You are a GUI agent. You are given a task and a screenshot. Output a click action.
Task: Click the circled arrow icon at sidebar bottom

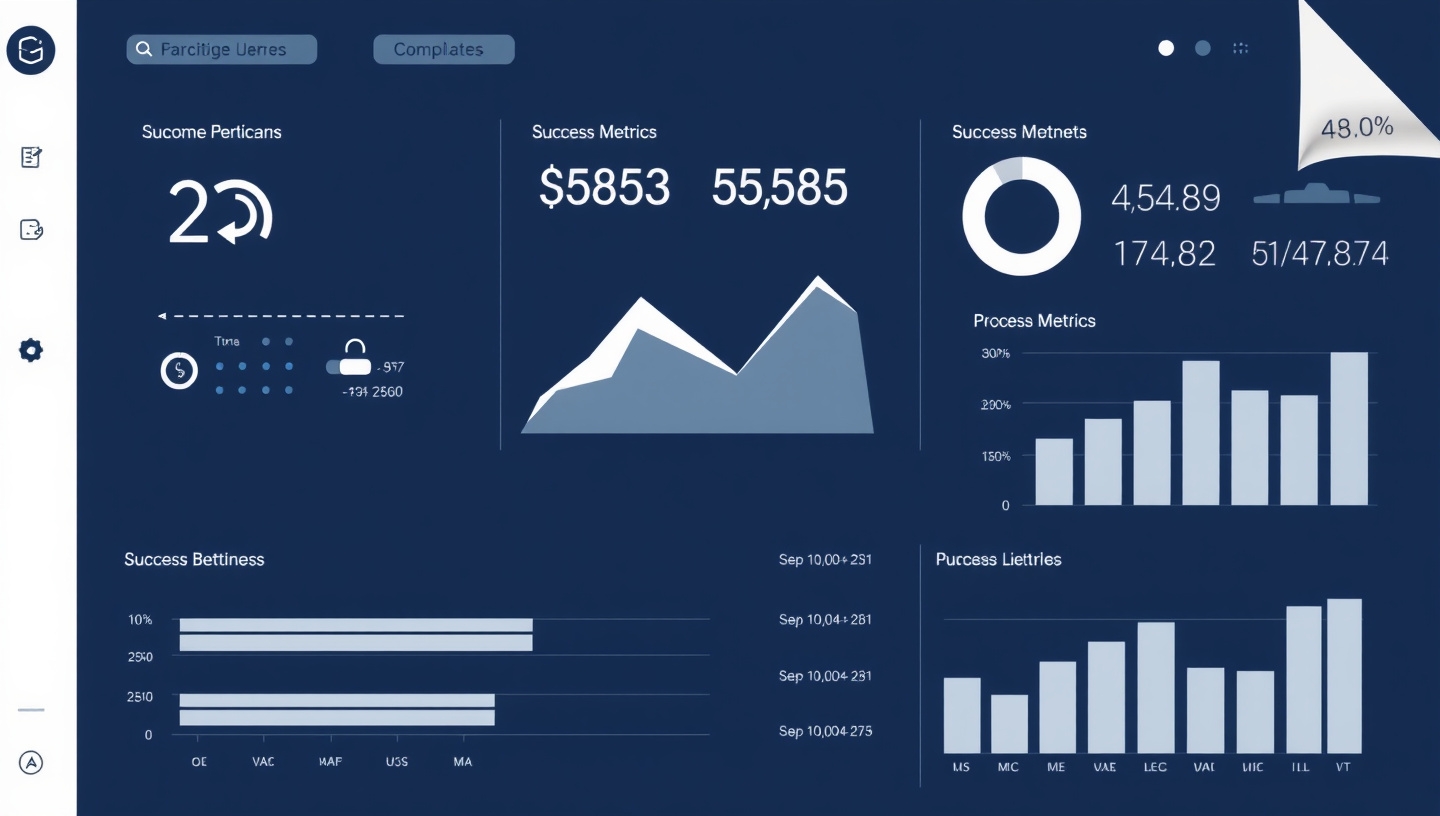pos(31,762)
